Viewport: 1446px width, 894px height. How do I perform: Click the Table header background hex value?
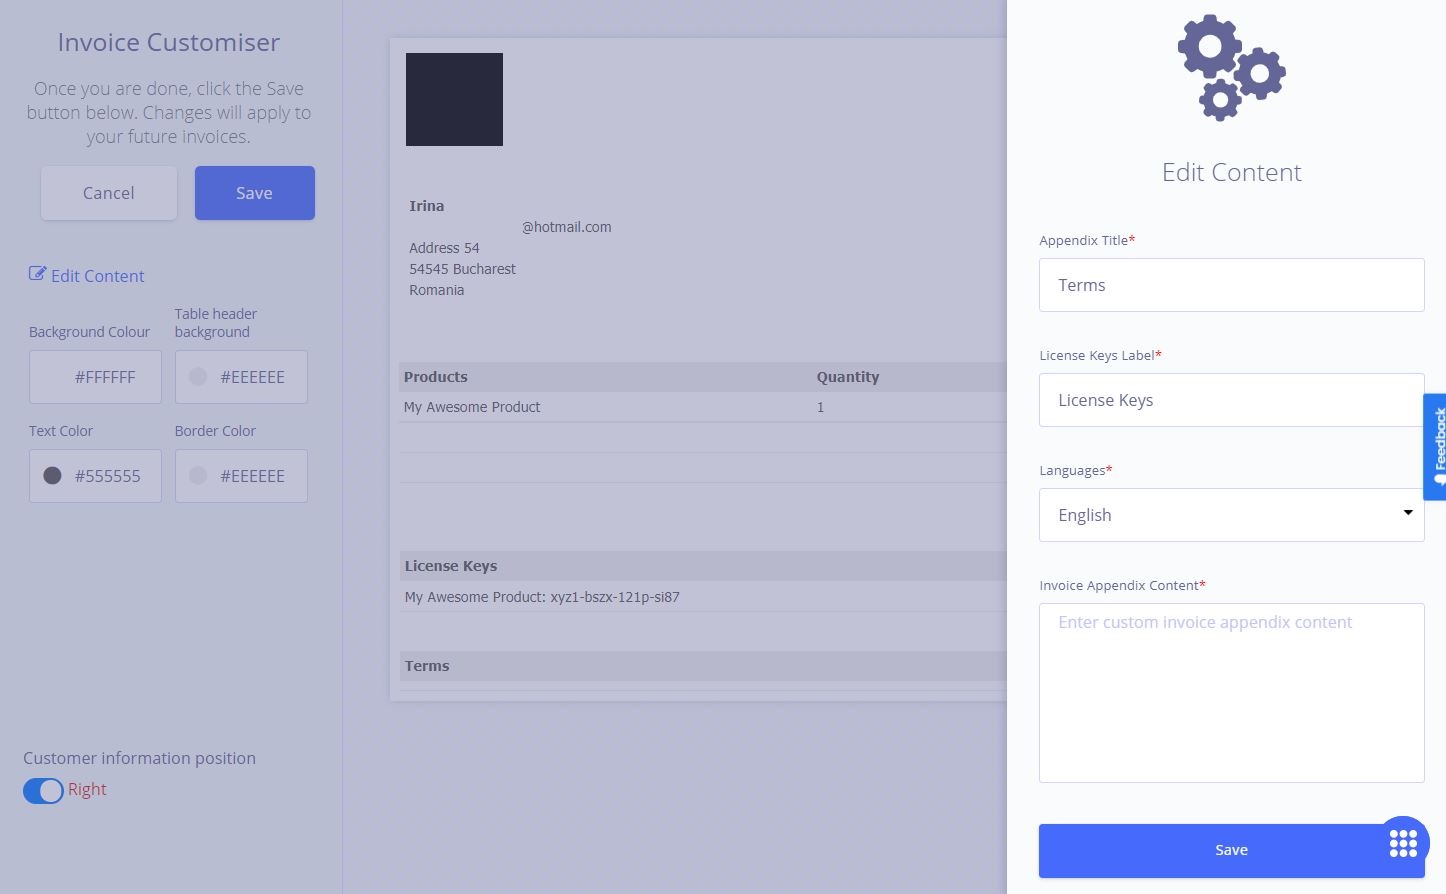point(253,377)
